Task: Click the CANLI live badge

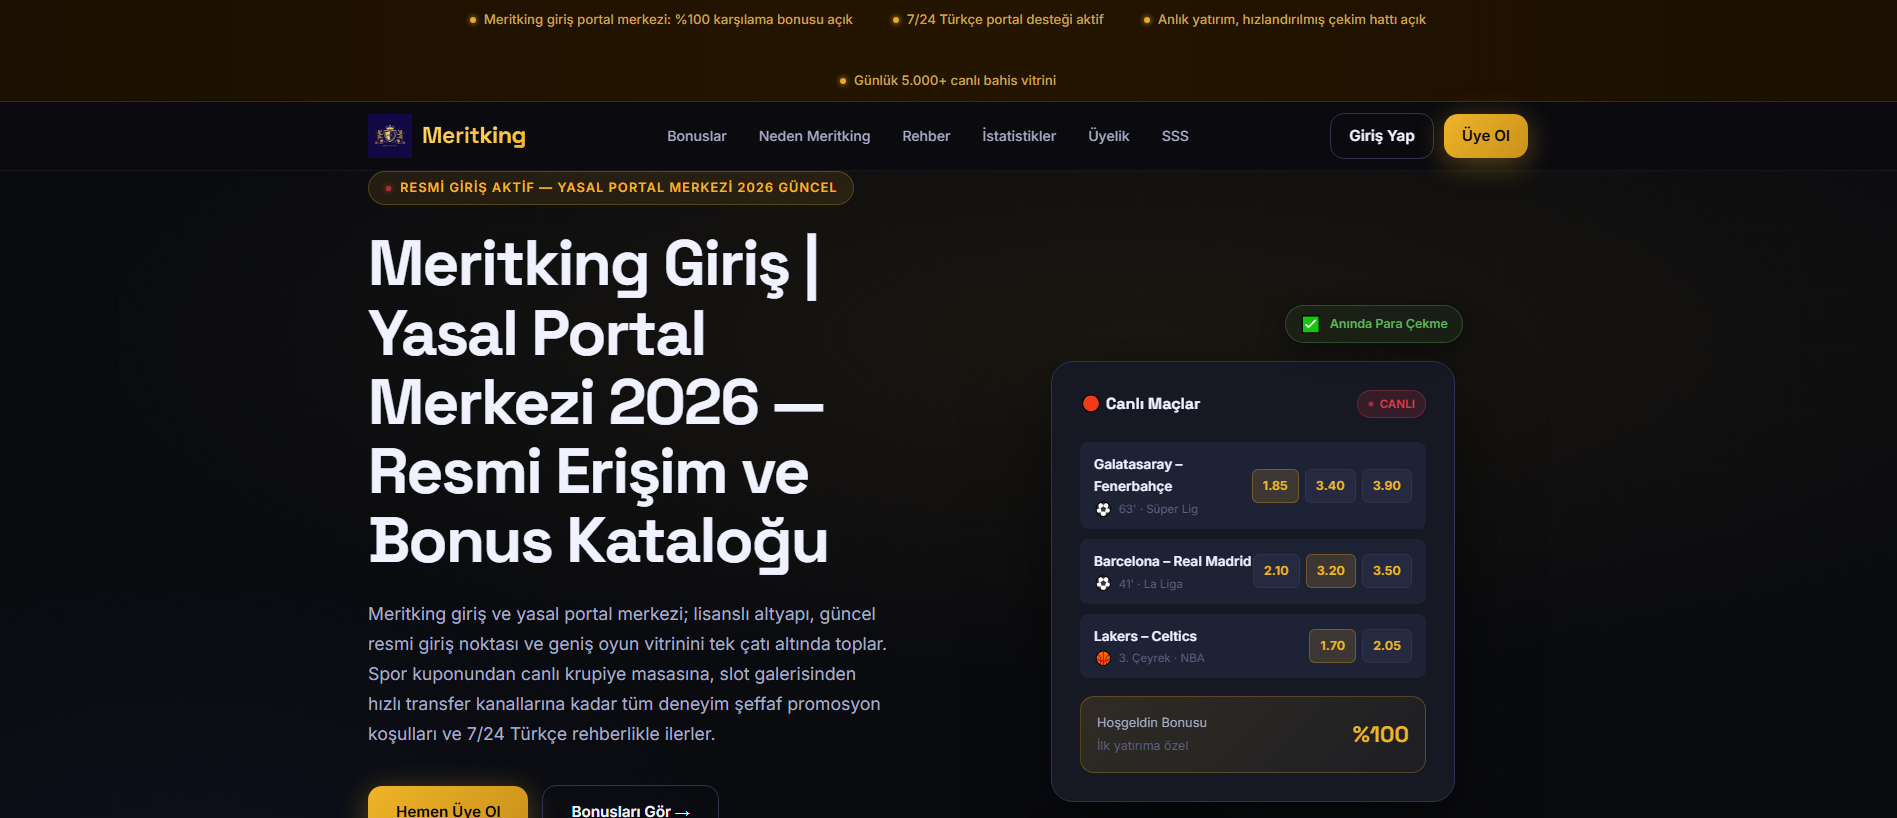Action: (1391, 404)
